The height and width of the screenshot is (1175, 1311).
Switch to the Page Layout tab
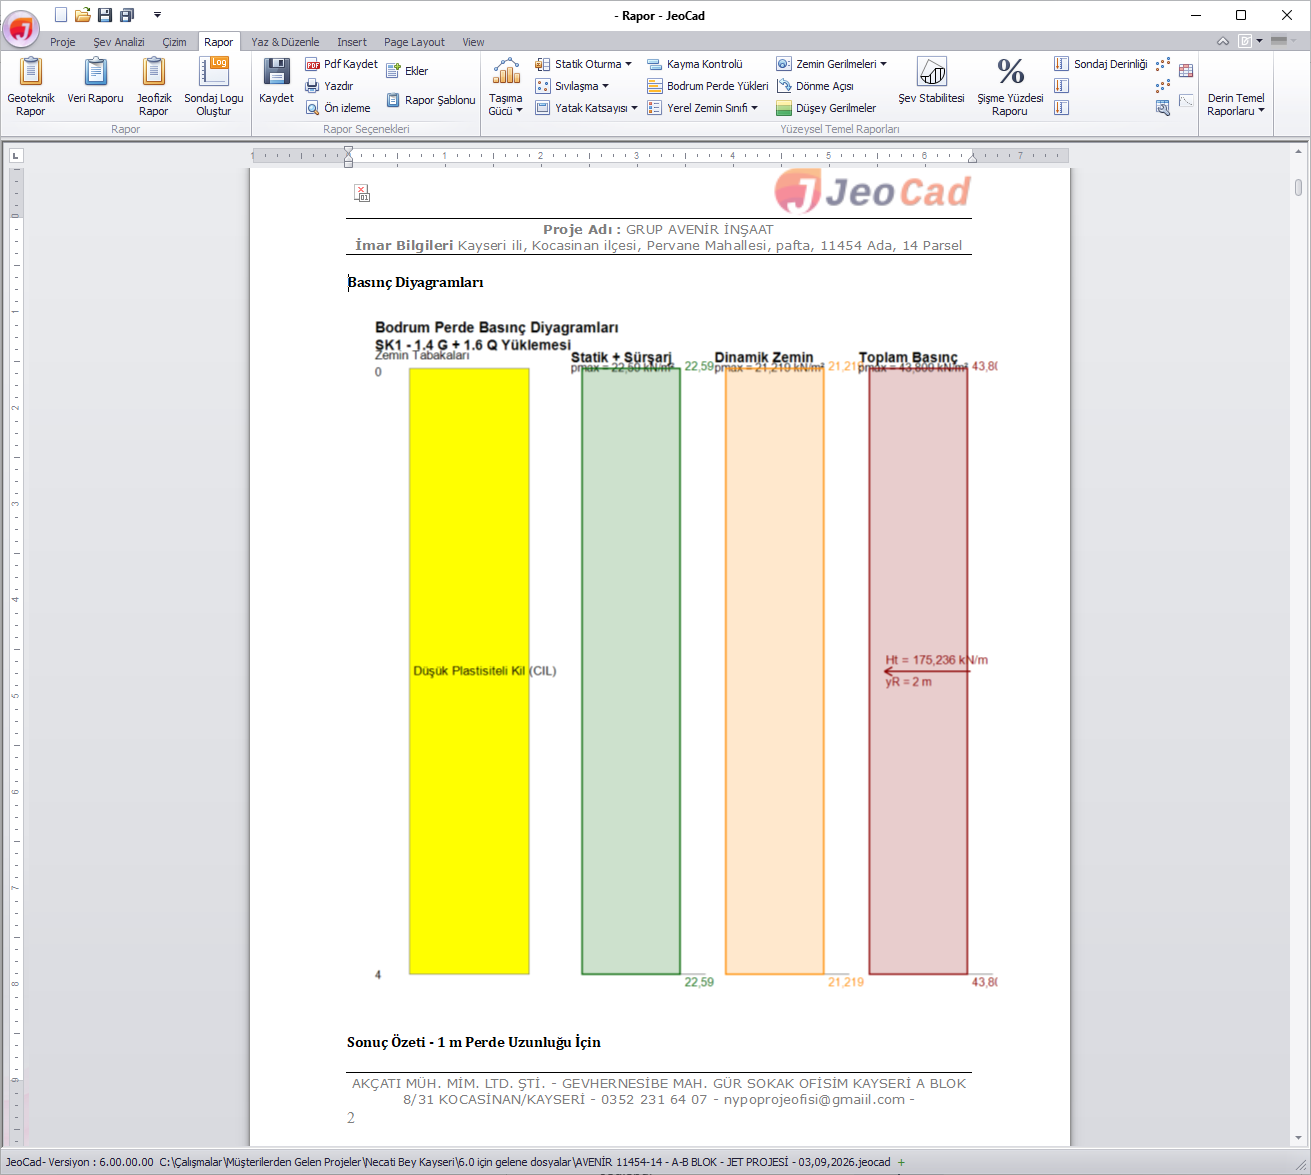pos(414,42)
